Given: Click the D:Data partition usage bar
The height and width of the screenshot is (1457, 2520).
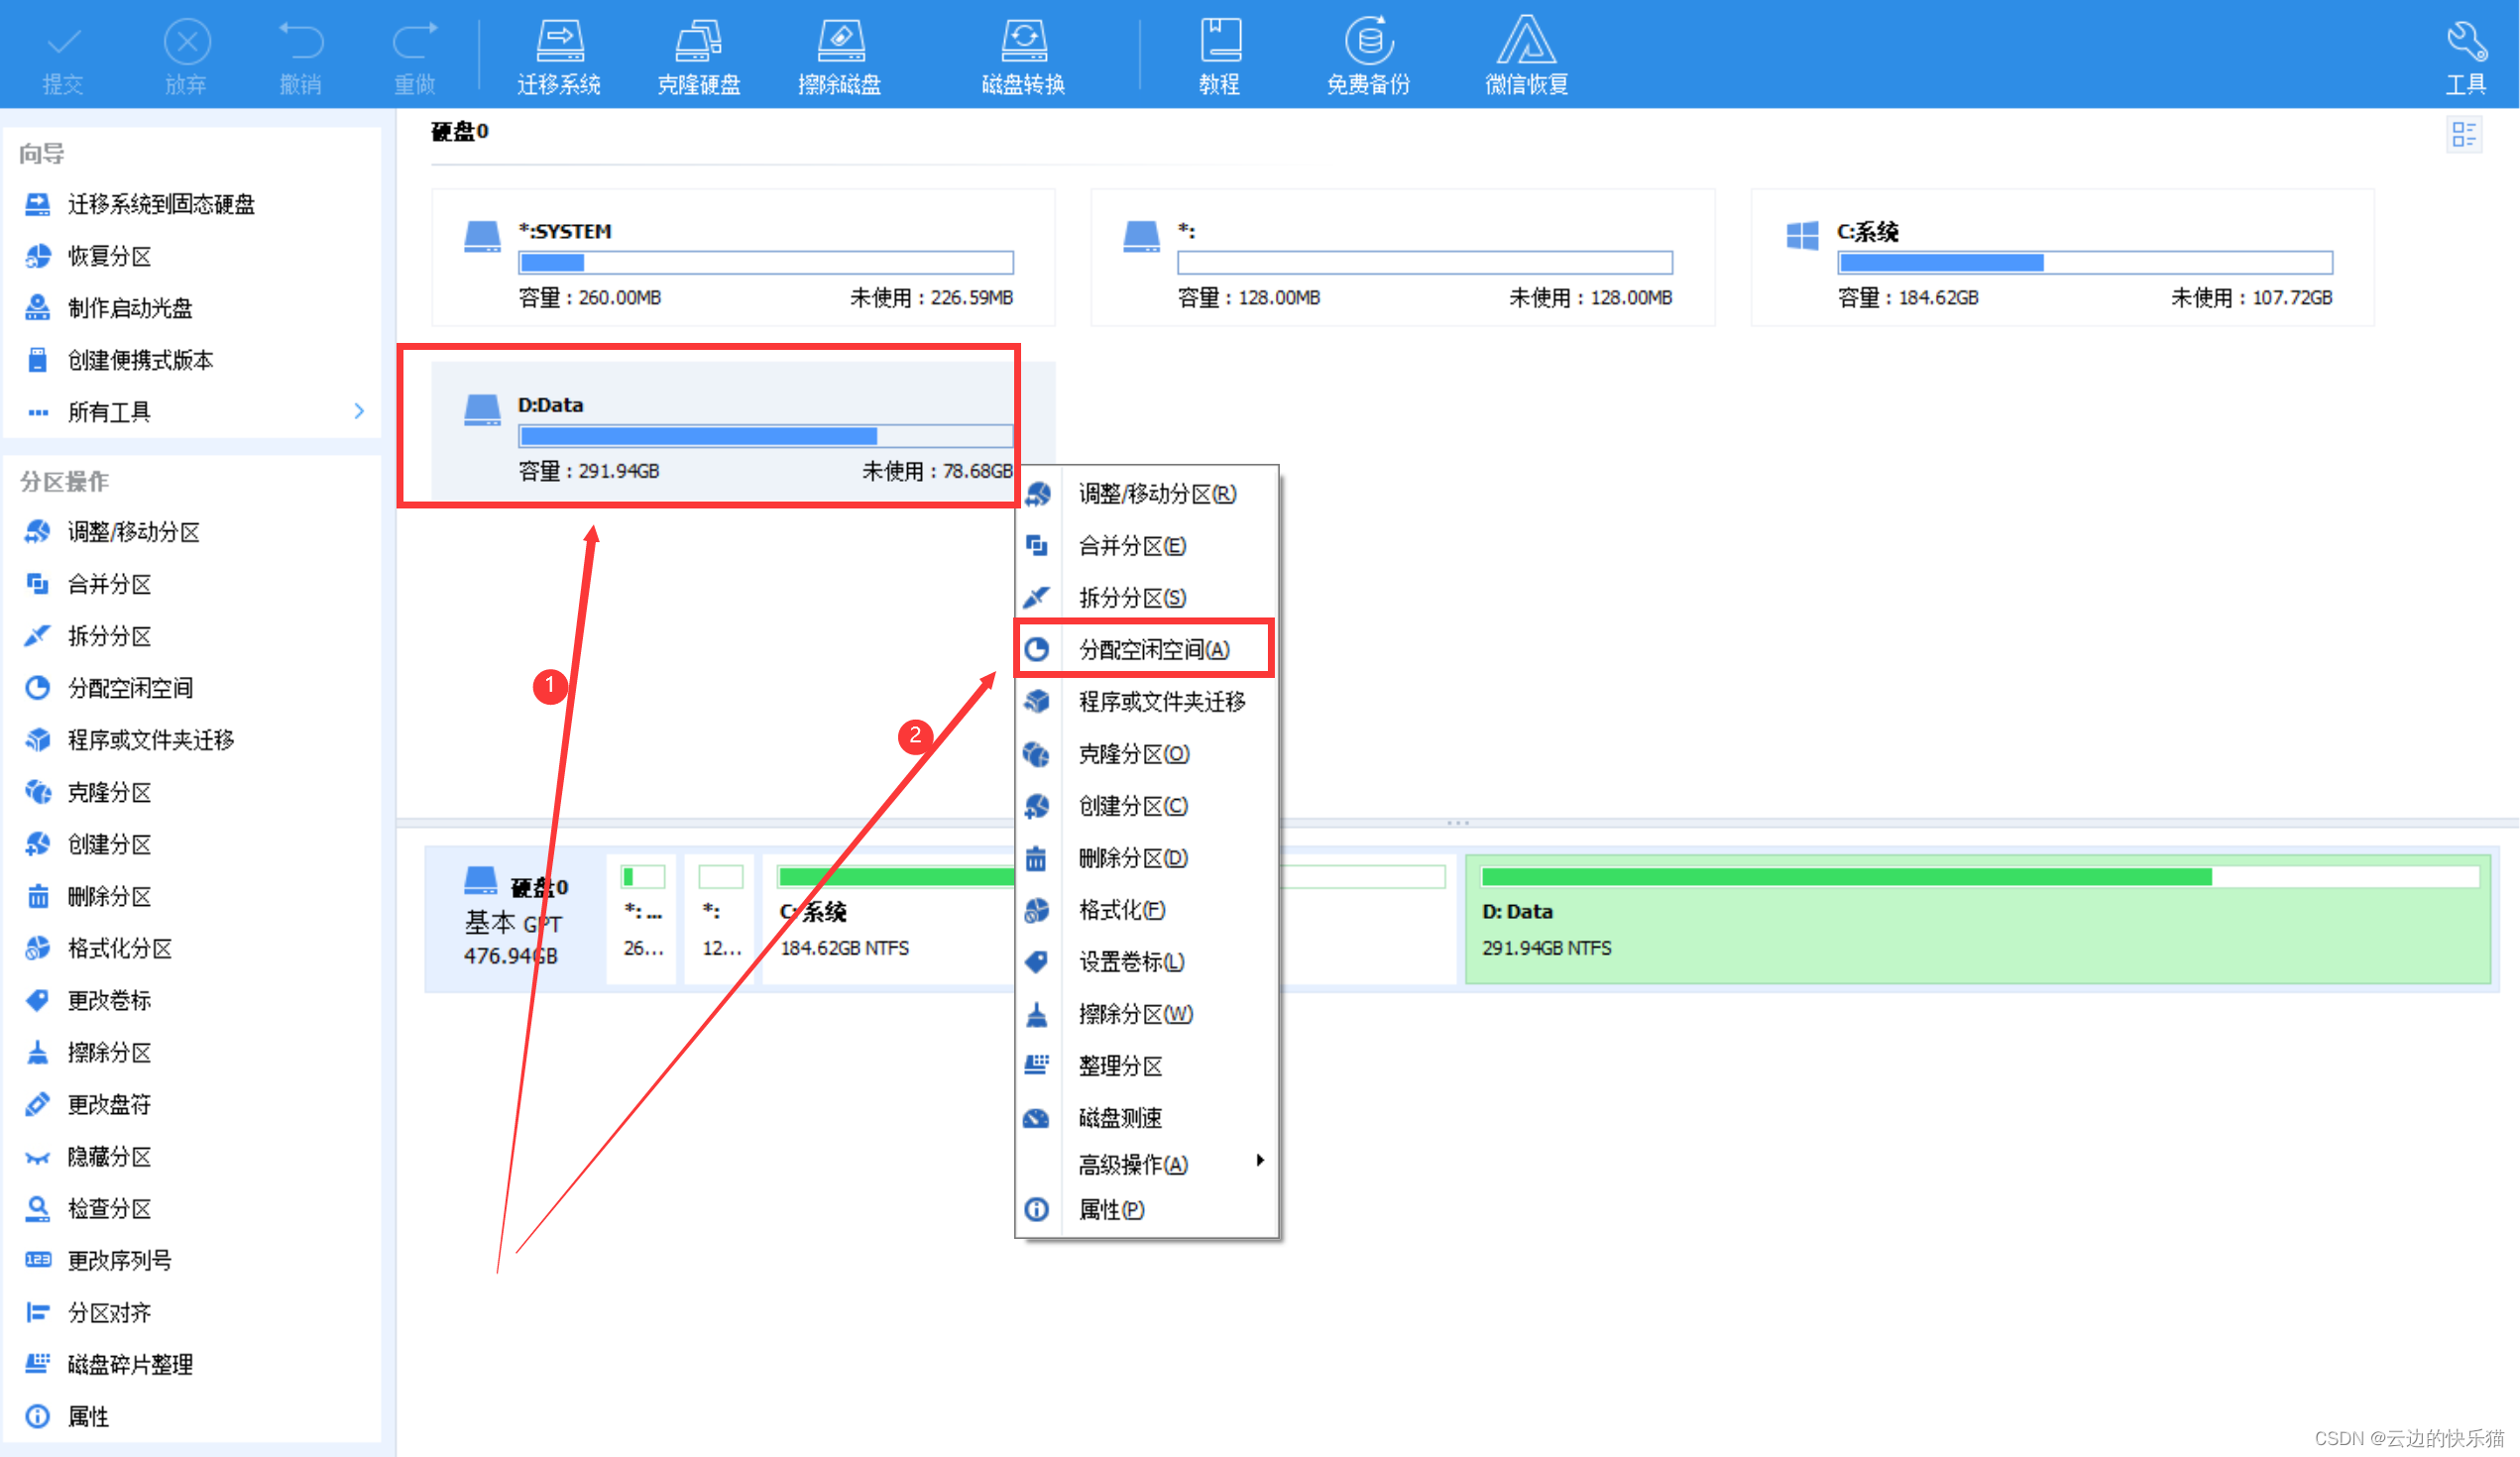Looking at the screenshot, I should pyautogui.click(x=765, y=436).
